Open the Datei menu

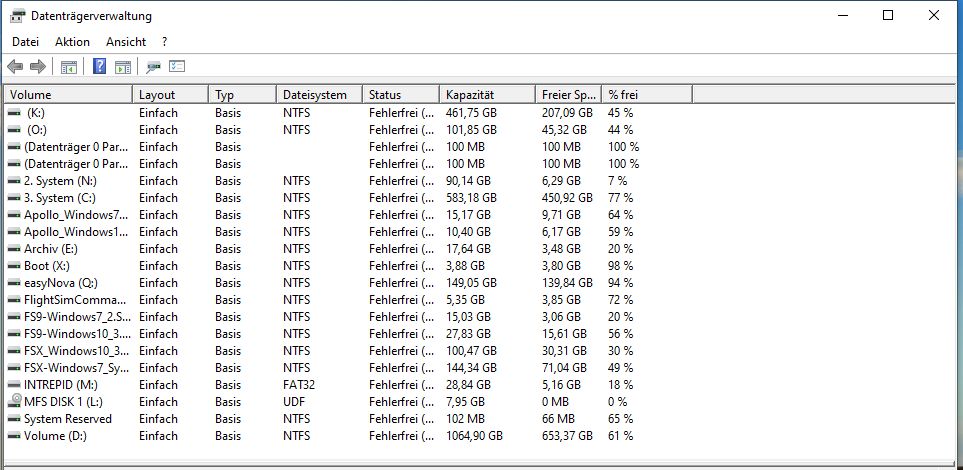tap(25, 42)
